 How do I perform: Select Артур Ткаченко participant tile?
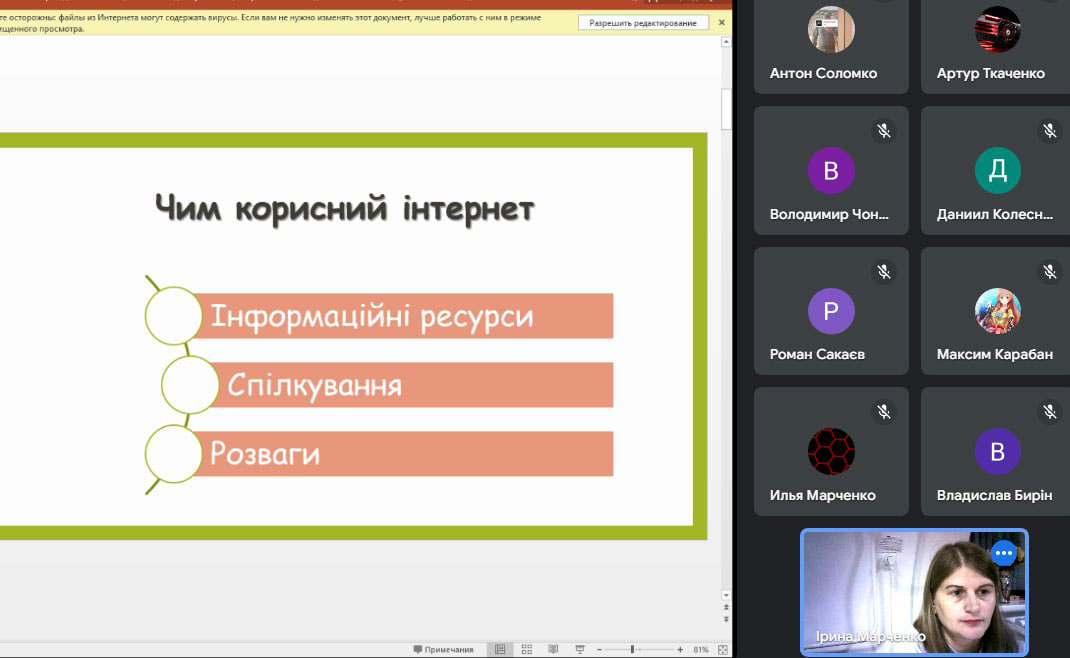[996, 45]
